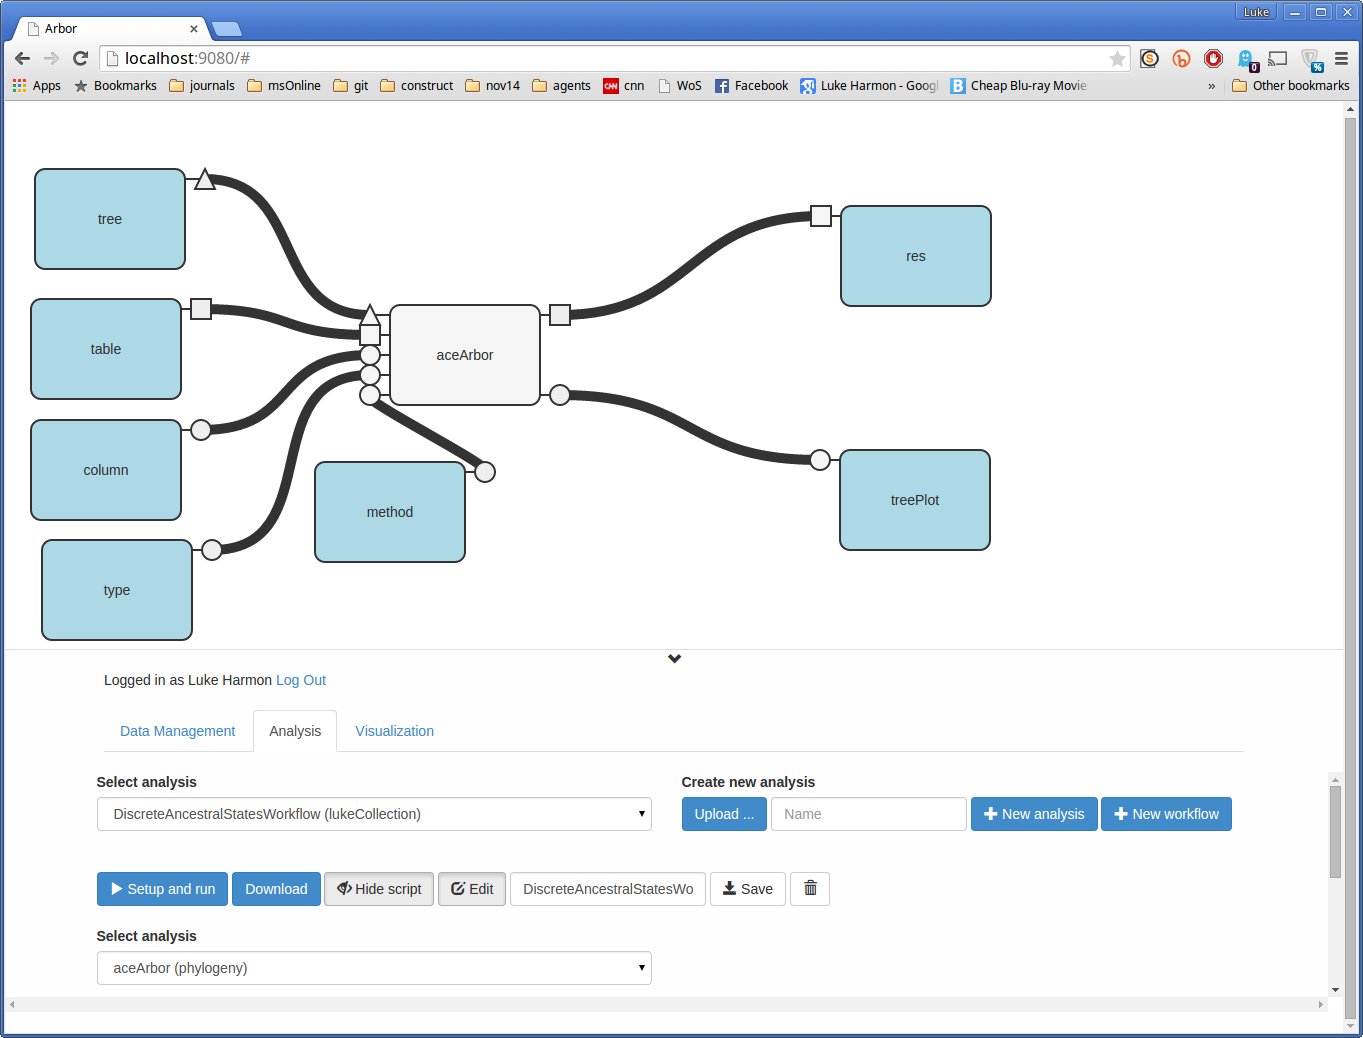Open the Other bookmarks folder
1363x1038 pixels.
point(1291,86)
